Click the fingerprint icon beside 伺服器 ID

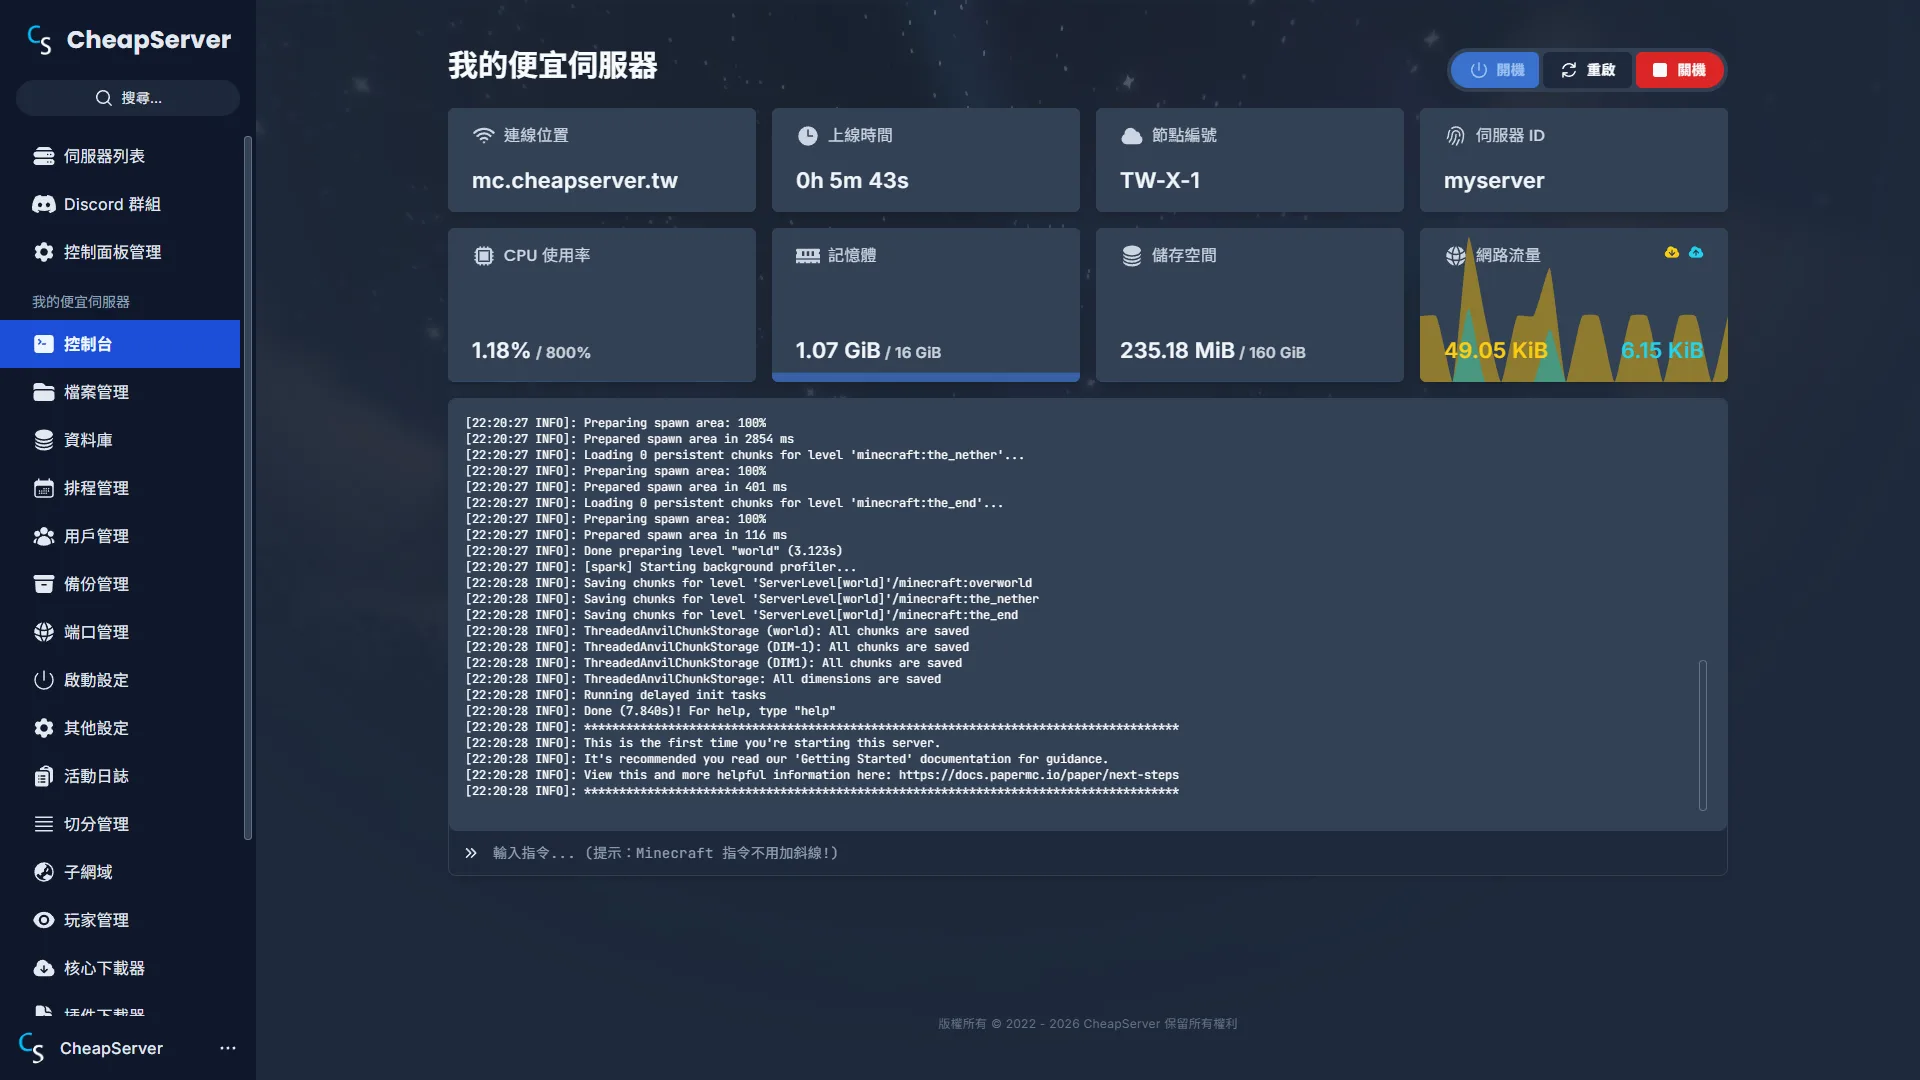click(x=1456, y=135)
